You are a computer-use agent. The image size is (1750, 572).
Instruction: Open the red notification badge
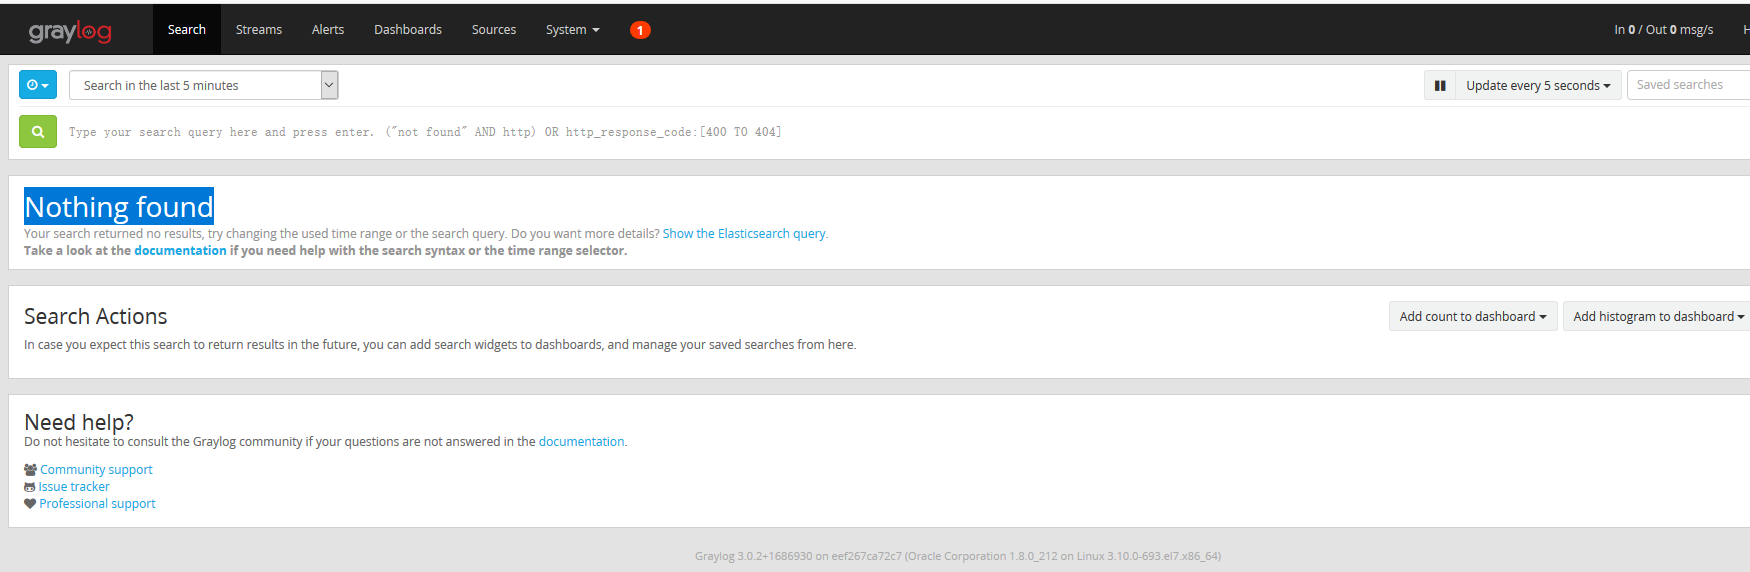tap(640, 30)
